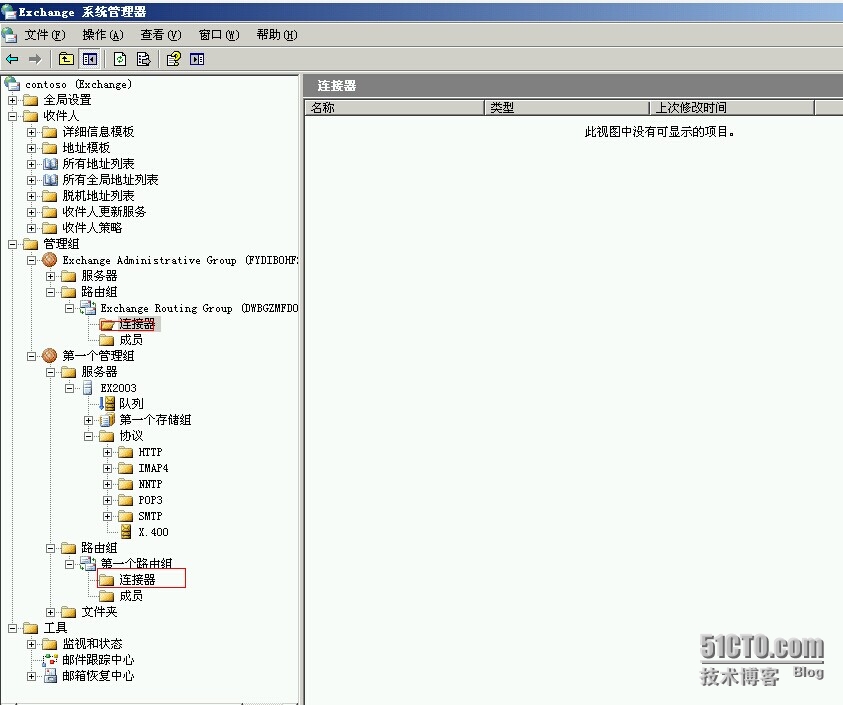Select 路由组 under 第一个管理组

(x=99, y=548)
